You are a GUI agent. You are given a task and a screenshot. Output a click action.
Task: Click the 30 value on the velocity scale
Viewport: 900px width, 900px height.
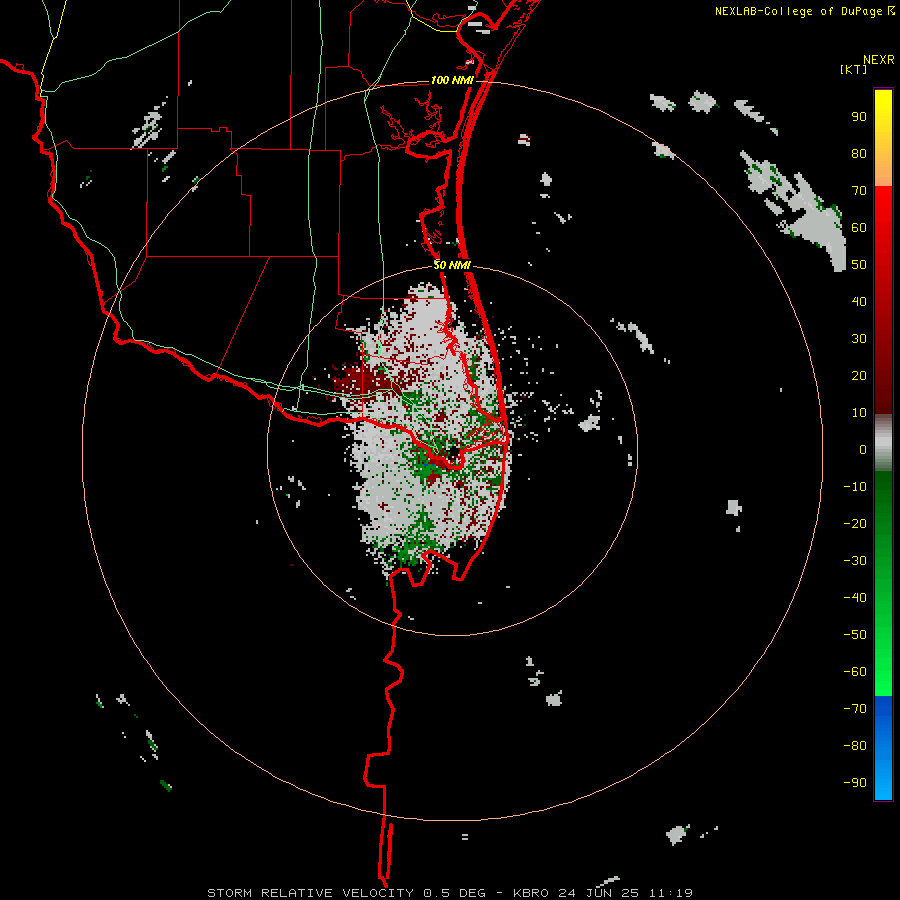pyautogui.click(x=859, y=339)
